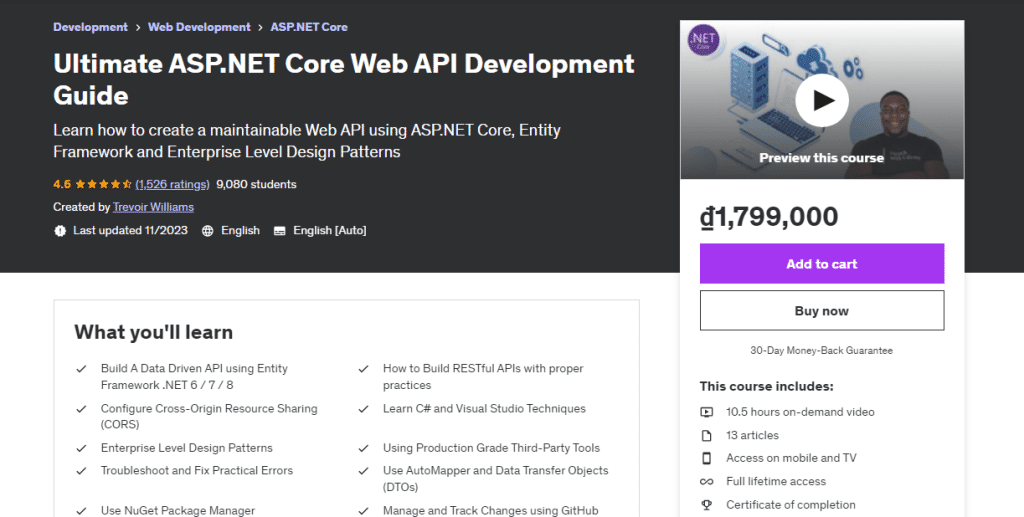Click checkmark beside Using Production Grade Third-Party Tools
The height and width of the screenshot is (517, 1024).
tap(364, 448)
